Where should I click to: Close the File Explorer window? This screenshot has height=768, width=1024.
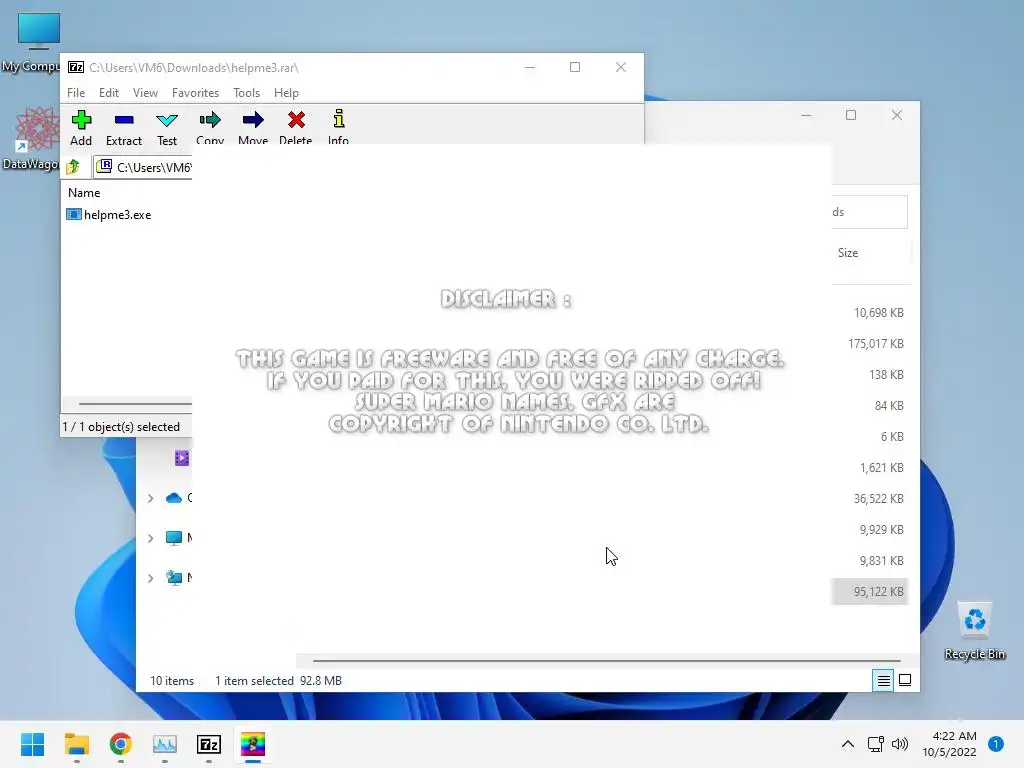coord(897,116)
